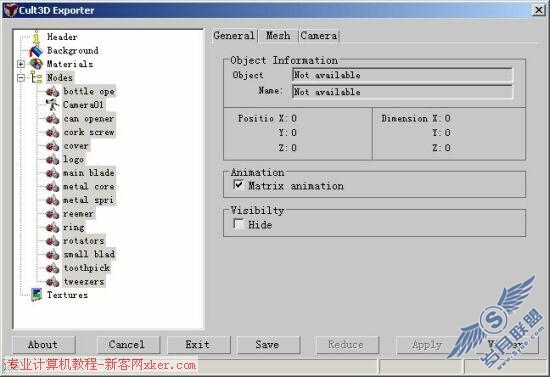This screenshot has height=377, width=550.
Task: Select the Background tree item label
Action: point(73,51)
